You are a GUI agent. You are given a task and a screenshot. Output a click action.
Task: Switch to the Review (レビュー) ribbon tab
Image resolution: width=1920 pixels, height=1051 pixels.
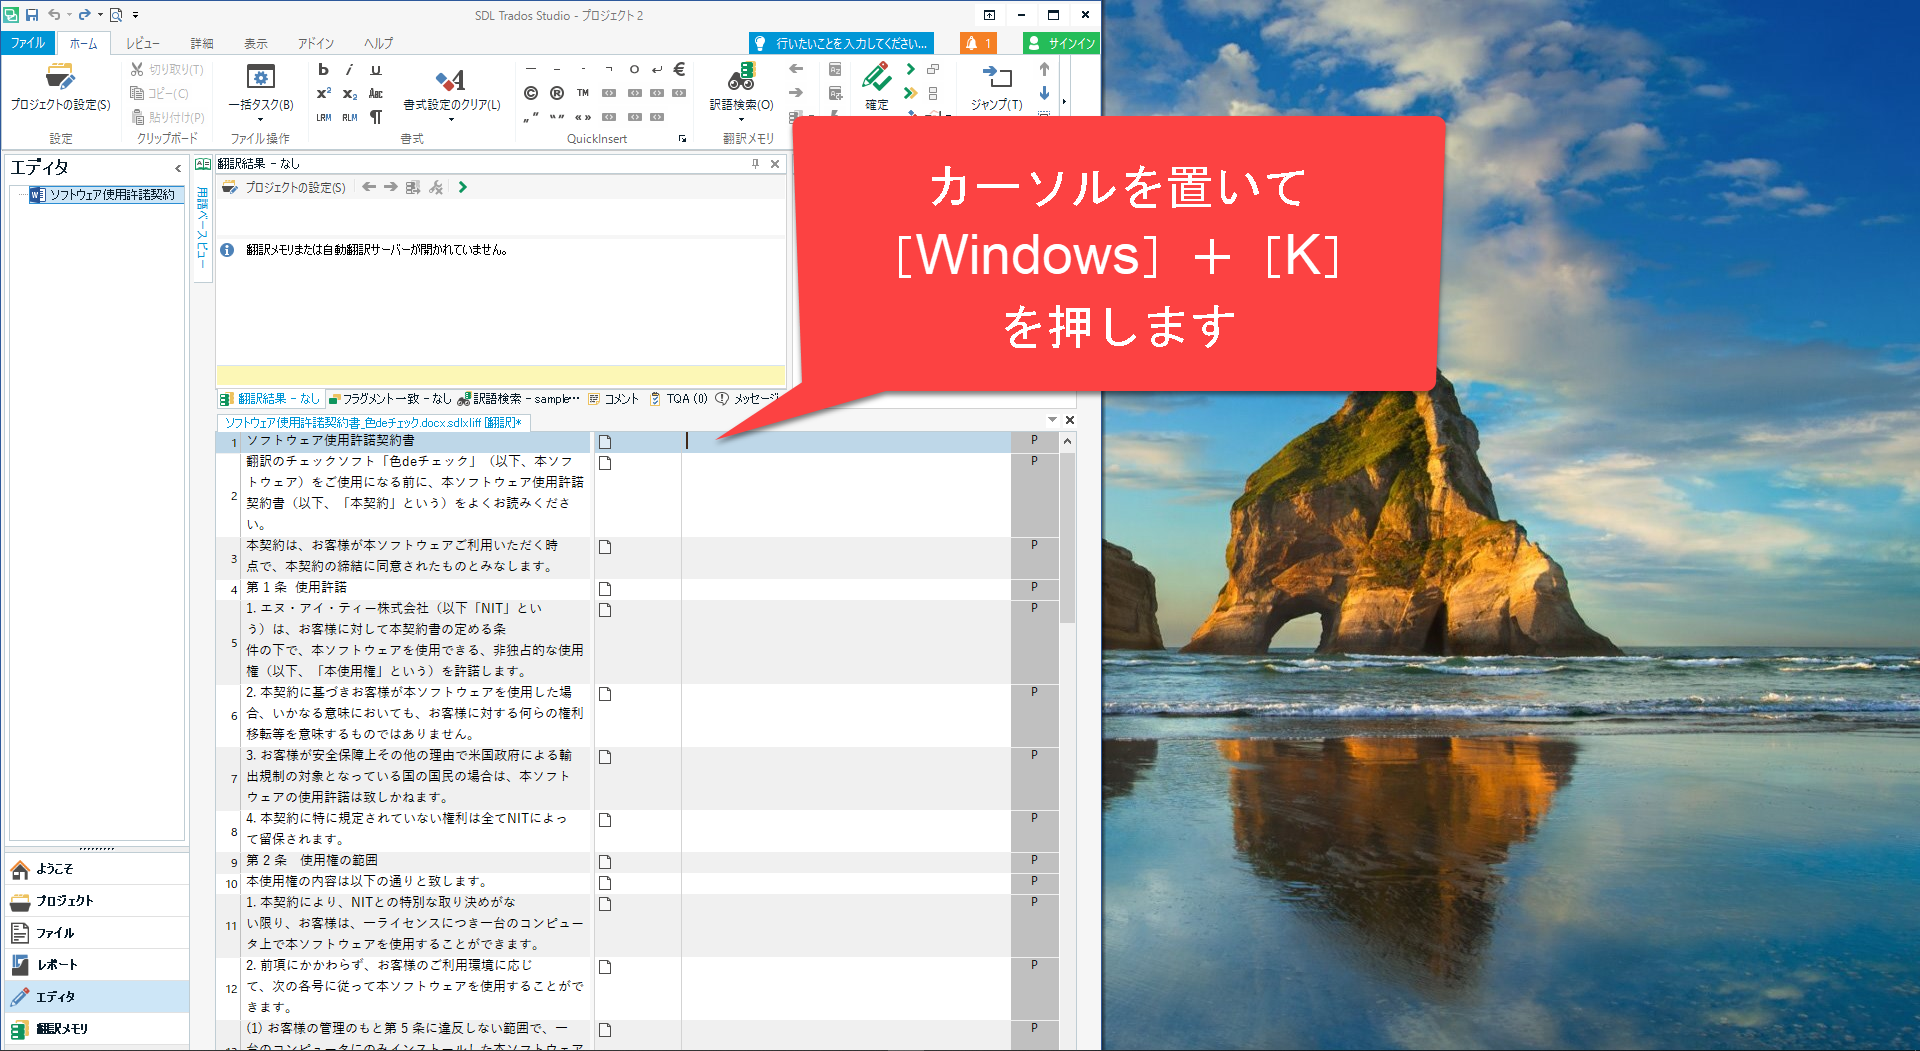pyautogui.click(x=142, y=43)
